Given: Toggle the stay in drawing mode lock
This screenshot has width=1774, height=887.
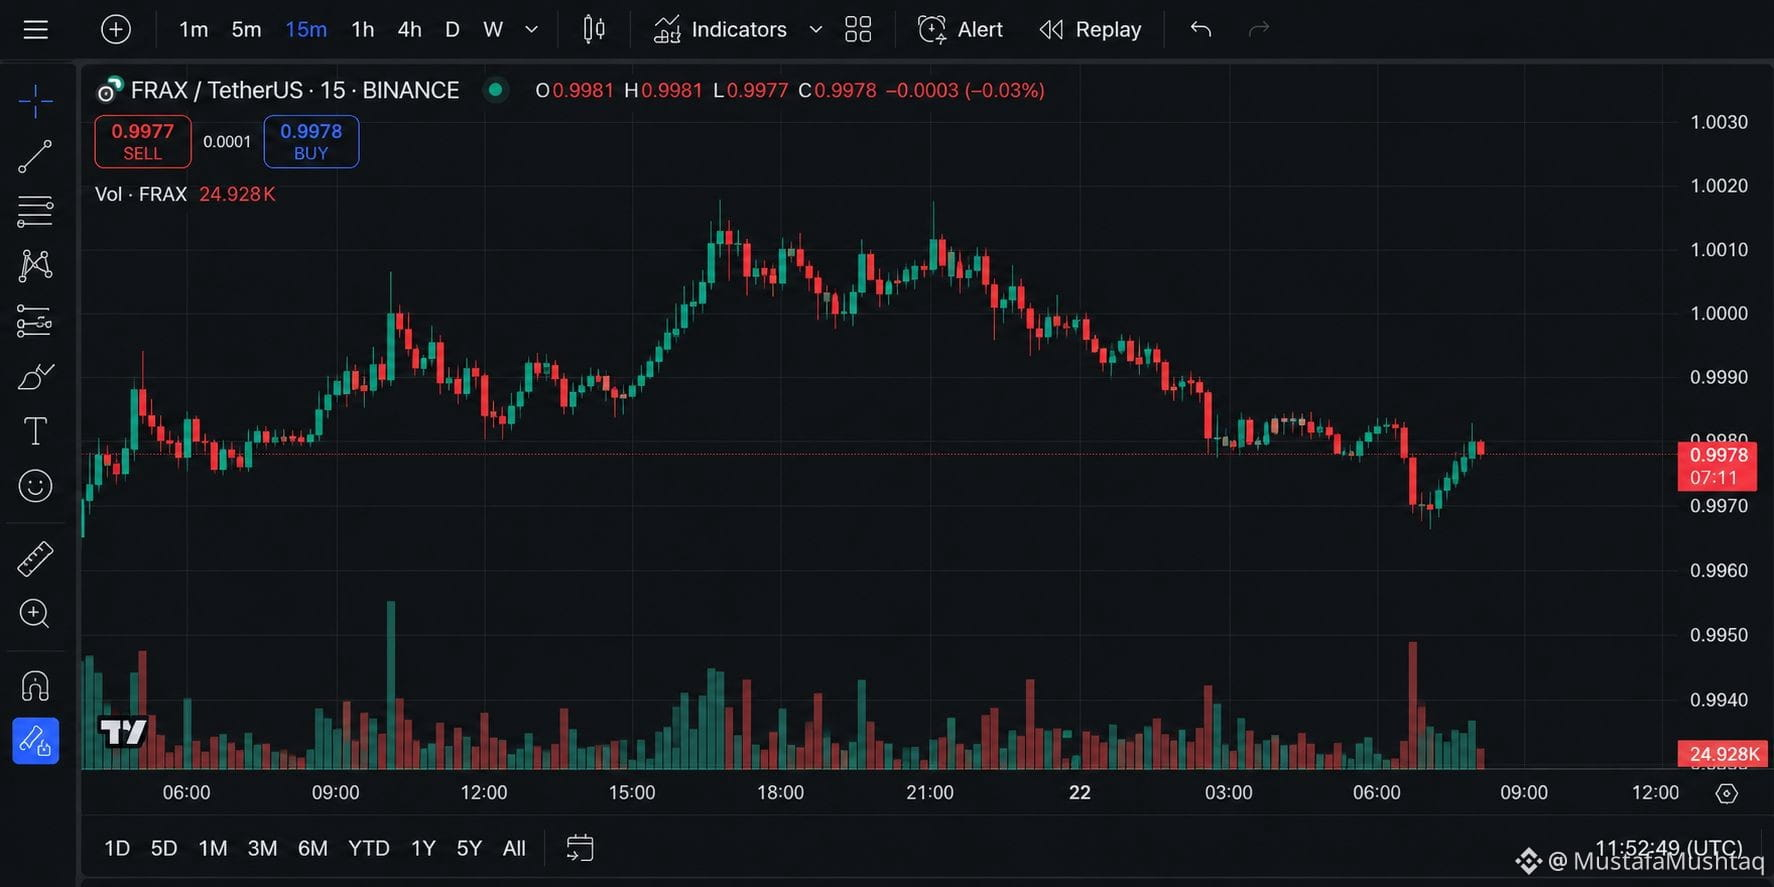Looking at the screenshot, I should coord(35,741).
